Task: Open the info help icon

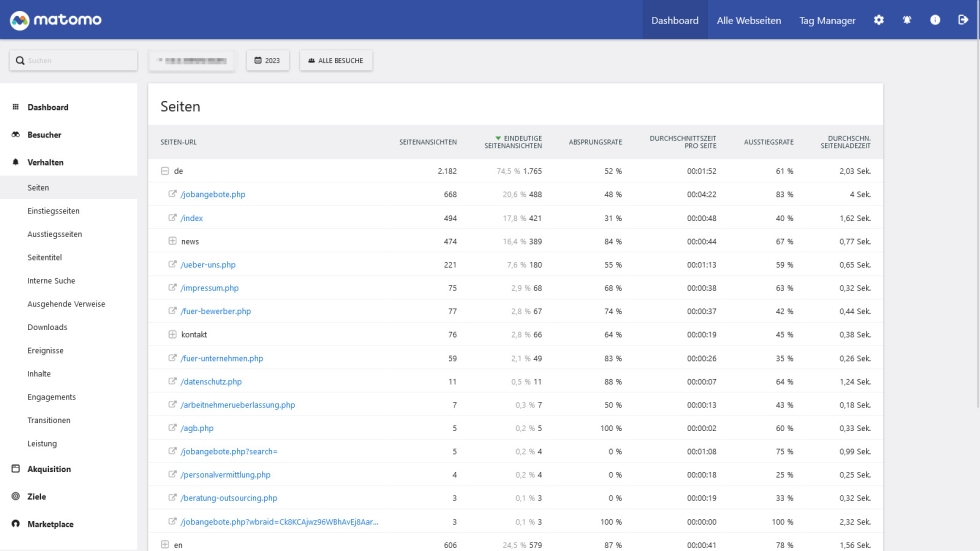Action: point(934,20)
